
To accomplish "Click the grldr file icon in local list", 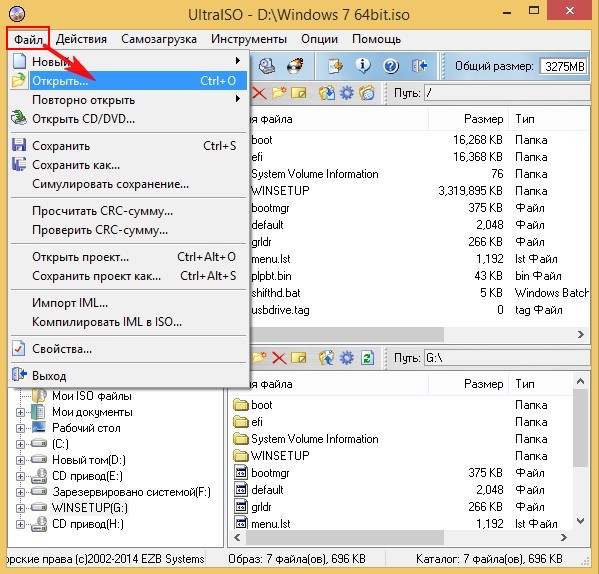I will point(241,507).
